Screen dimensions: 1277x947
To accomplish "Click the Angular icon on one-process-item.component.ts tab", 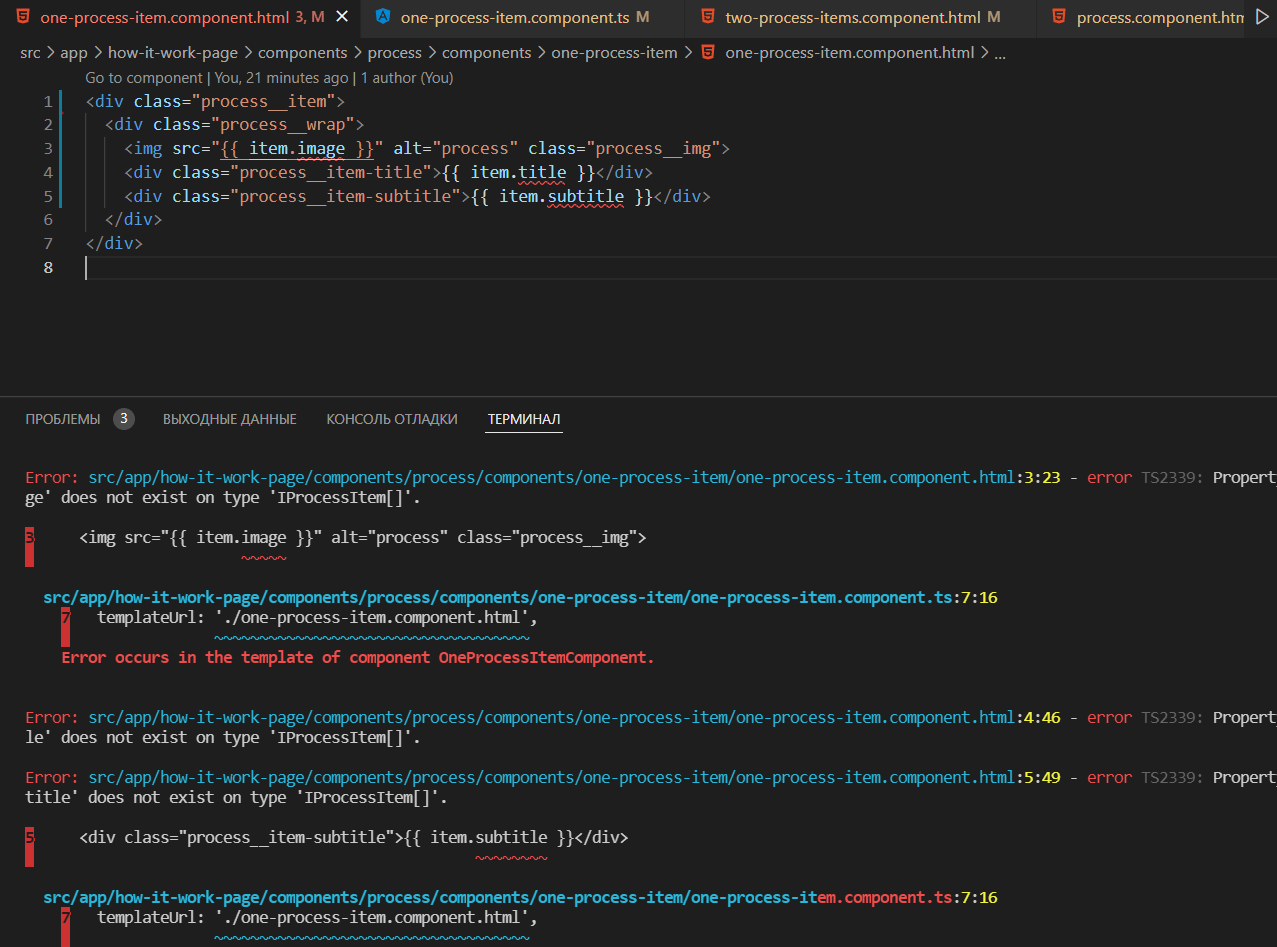I will (x=383, y=17).
